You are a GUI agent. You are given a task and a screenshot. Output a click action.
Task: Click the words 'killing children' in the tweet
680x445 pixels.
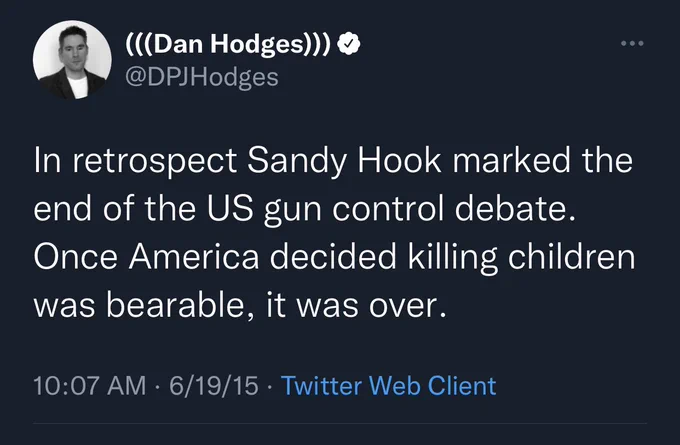[521, 258]
